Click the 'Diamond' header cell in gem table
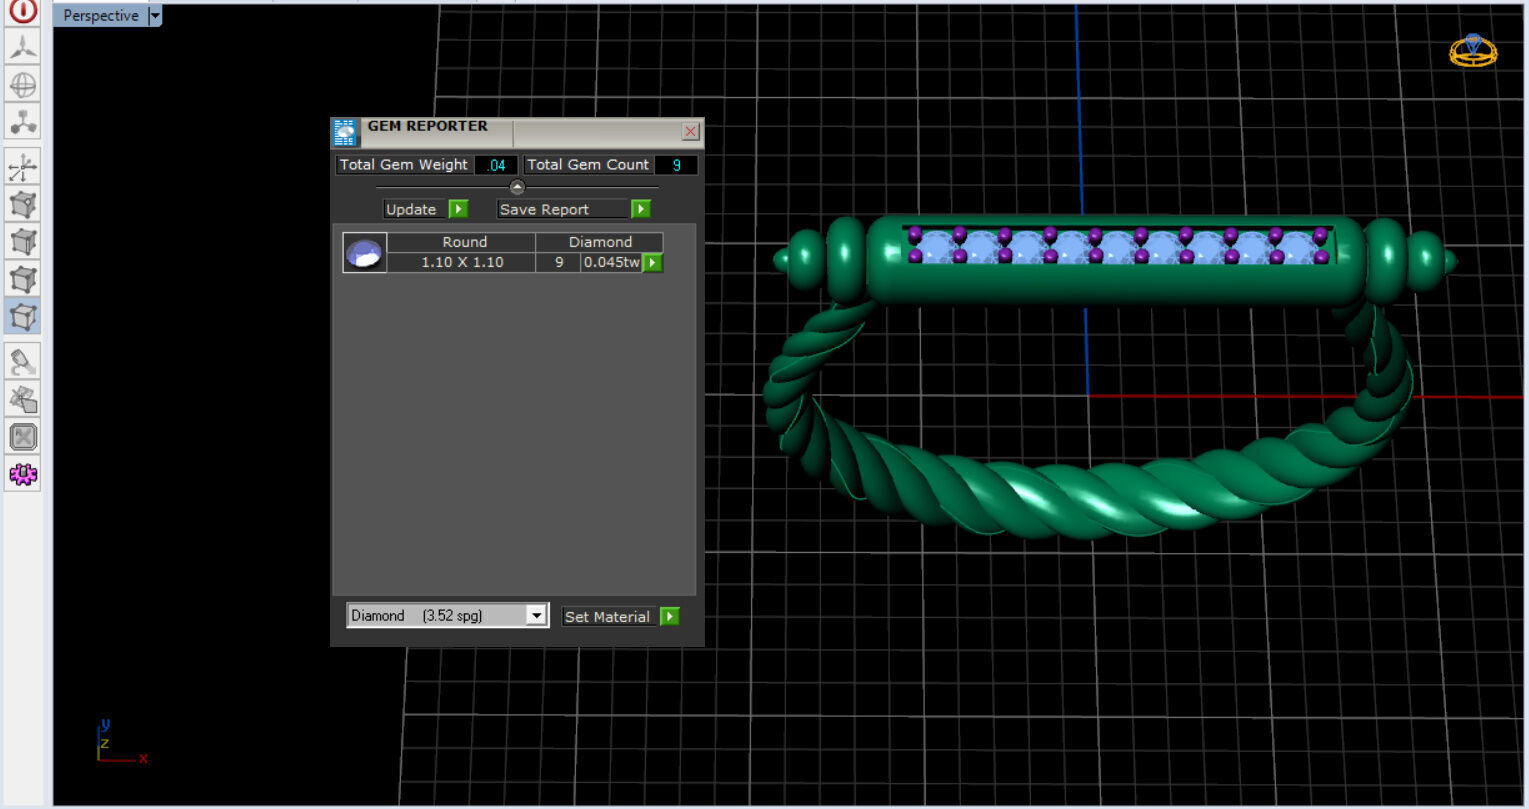The width and height of the screenshot is (1529, 809). pyautogui.click(x=600, y=242)
